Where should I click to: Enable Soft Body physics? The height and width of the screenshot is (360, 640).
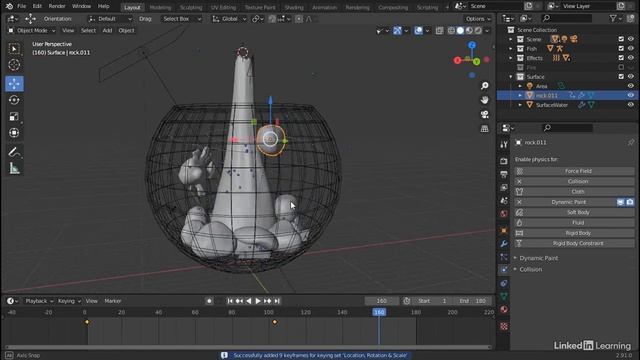point(574,212)
